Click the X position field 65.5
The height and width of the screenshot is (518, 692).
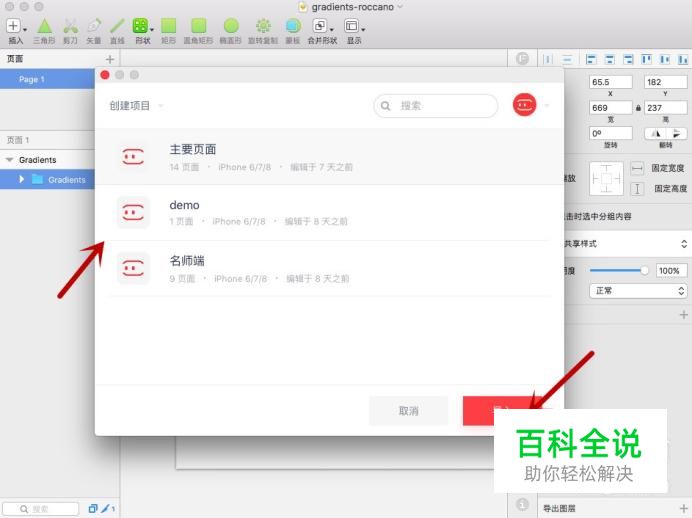(610, 82)
